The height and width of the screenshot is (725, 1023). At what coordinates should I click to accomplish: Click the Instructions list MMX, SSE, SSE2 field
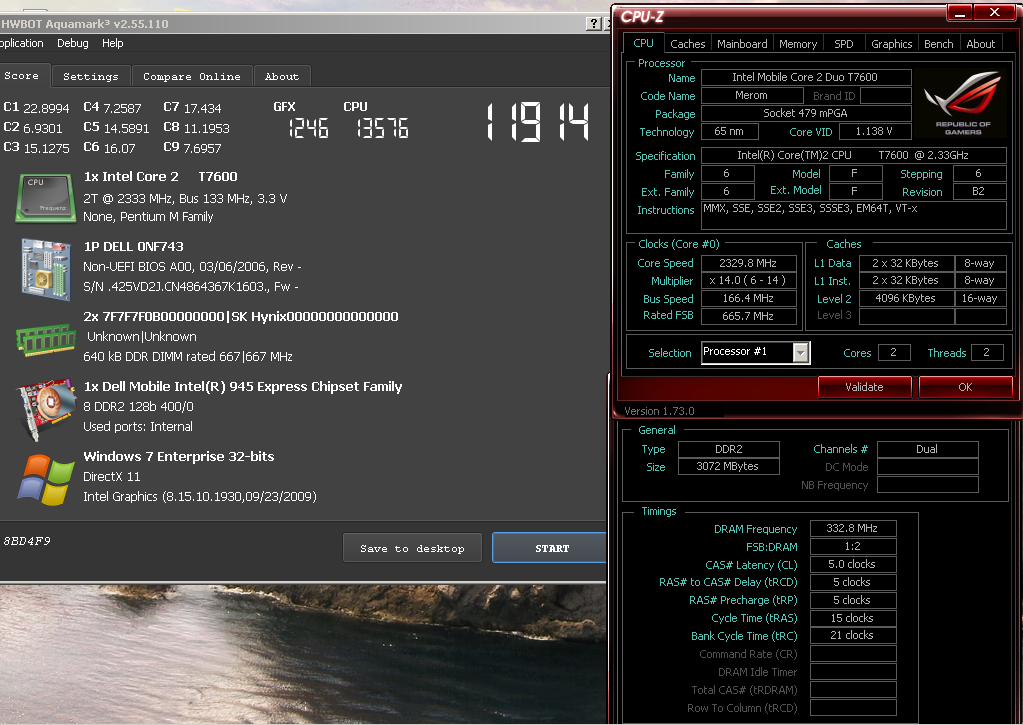point(853,215)
